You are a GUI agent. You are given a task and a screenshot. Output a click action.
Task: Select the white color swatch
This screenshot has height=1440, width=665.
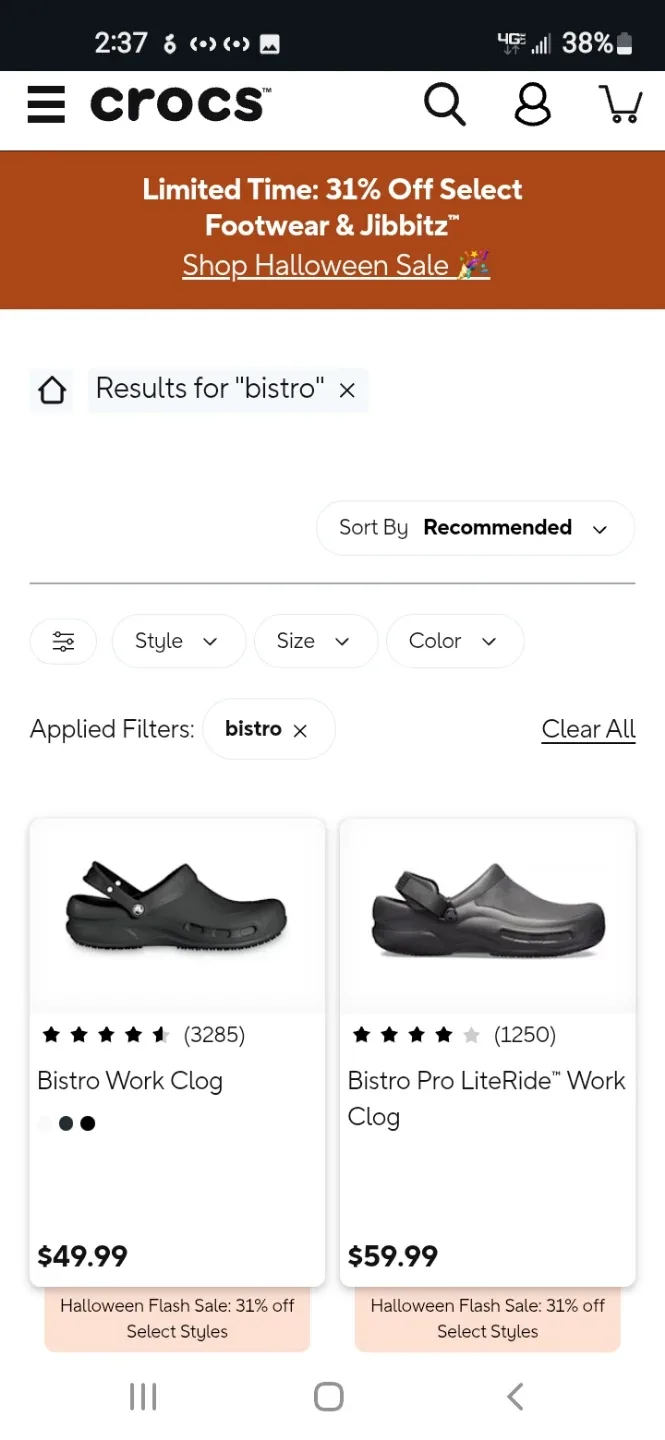pos(44,1123)
